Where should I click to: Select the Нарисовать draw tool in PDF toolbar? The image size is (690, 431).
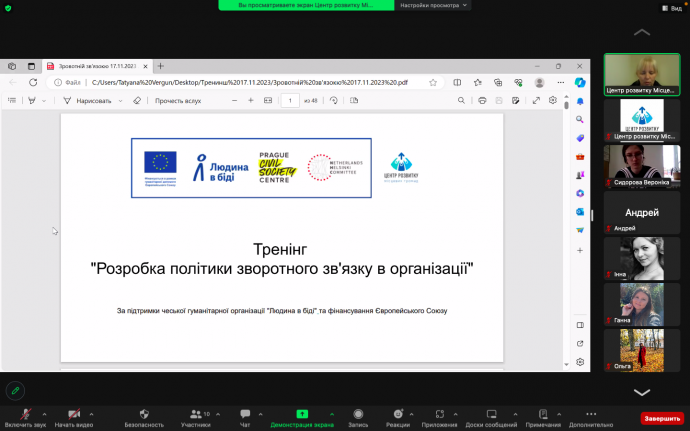pos(88,101)
